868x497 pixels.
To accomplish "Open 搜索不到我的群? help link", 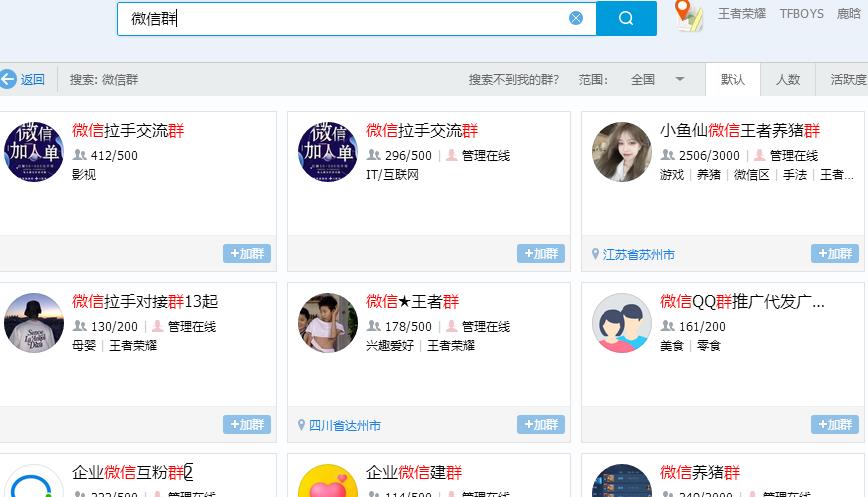I will click(514, 80).
